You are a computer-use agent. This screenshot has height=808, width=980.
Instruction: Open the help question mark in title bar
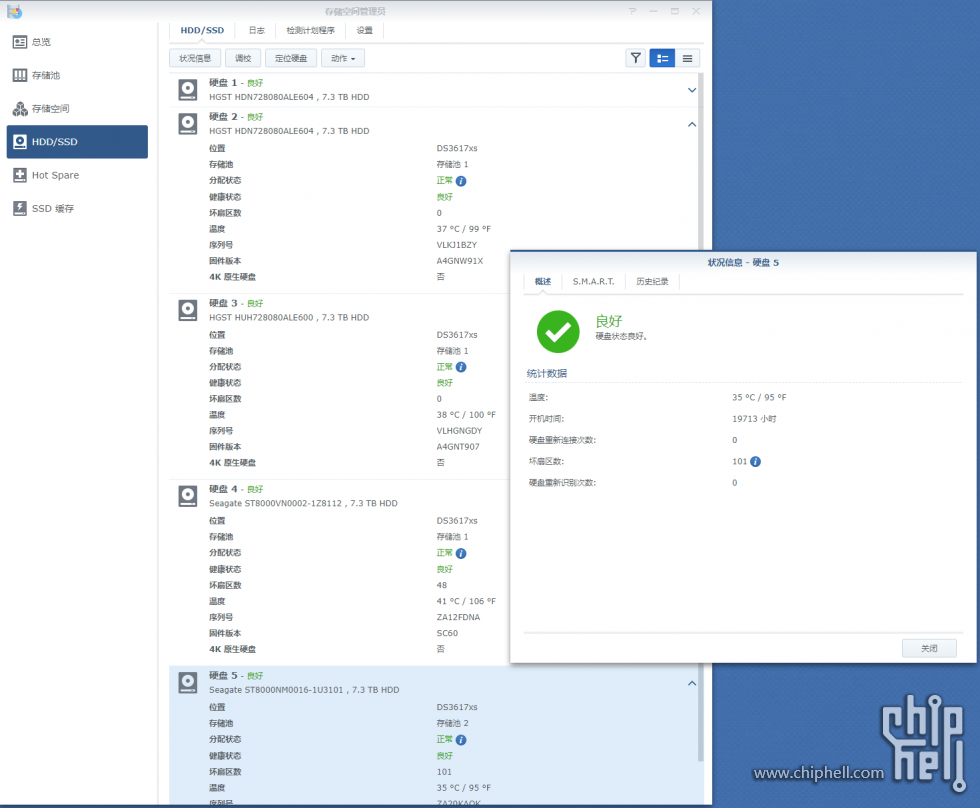coord(632,11)
